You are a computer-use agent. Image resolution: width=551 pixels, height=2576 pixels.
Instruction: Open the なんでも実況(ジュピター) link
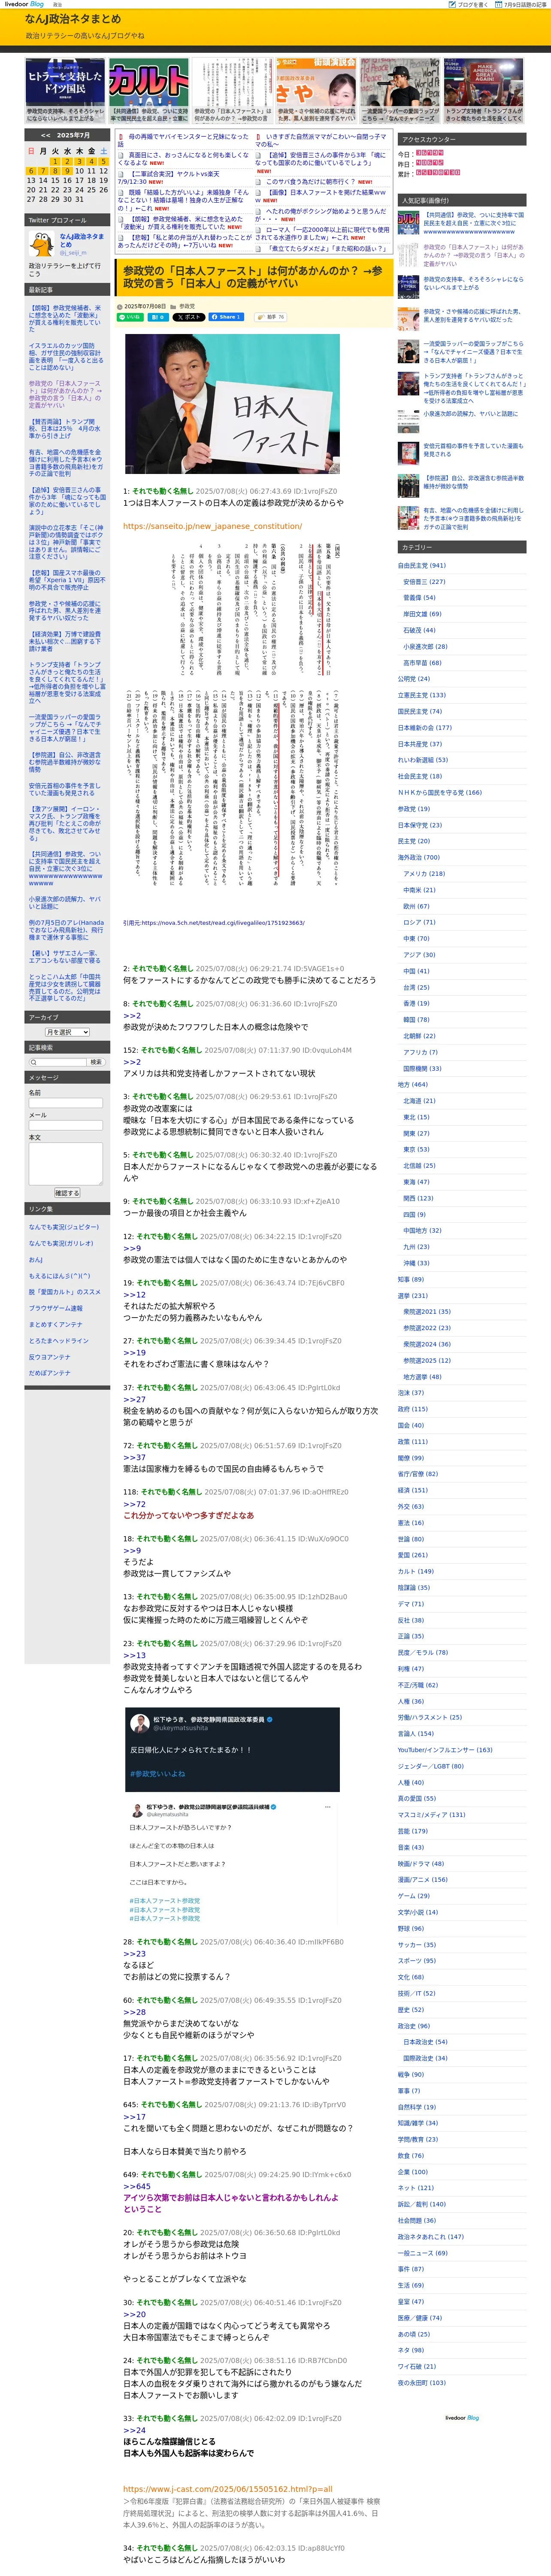point(64,1227)
